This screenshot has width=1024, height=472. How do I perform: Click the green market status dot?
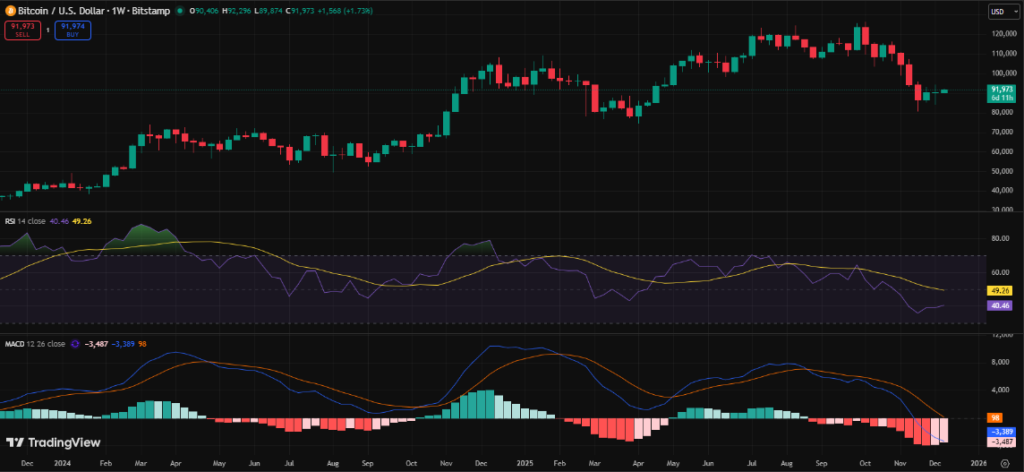pos(179,11)
